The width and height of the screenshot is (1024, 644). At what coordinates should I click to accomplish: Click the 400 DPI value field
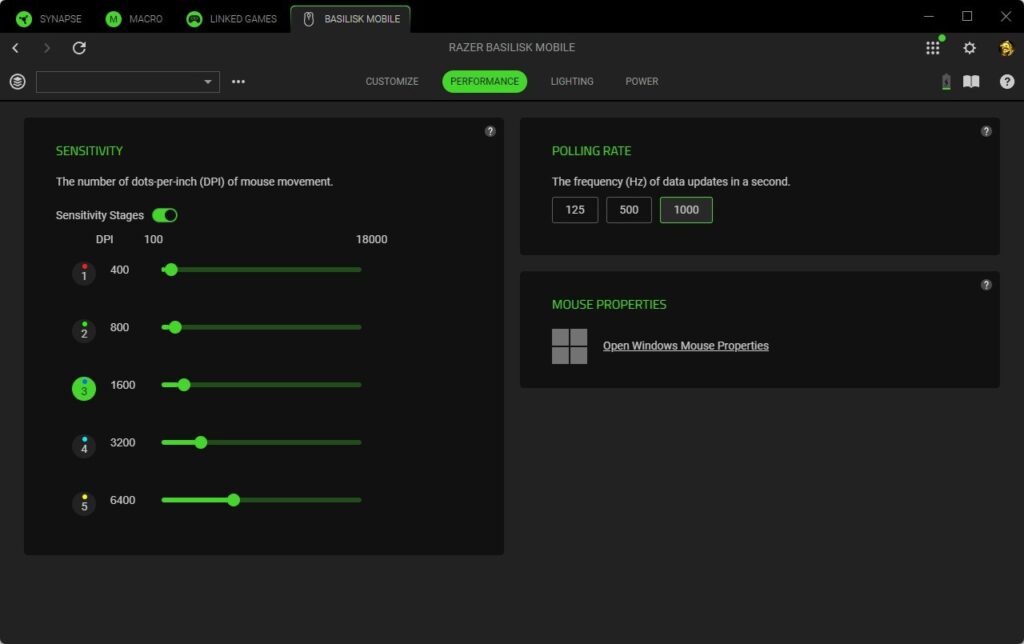[120, 270]
